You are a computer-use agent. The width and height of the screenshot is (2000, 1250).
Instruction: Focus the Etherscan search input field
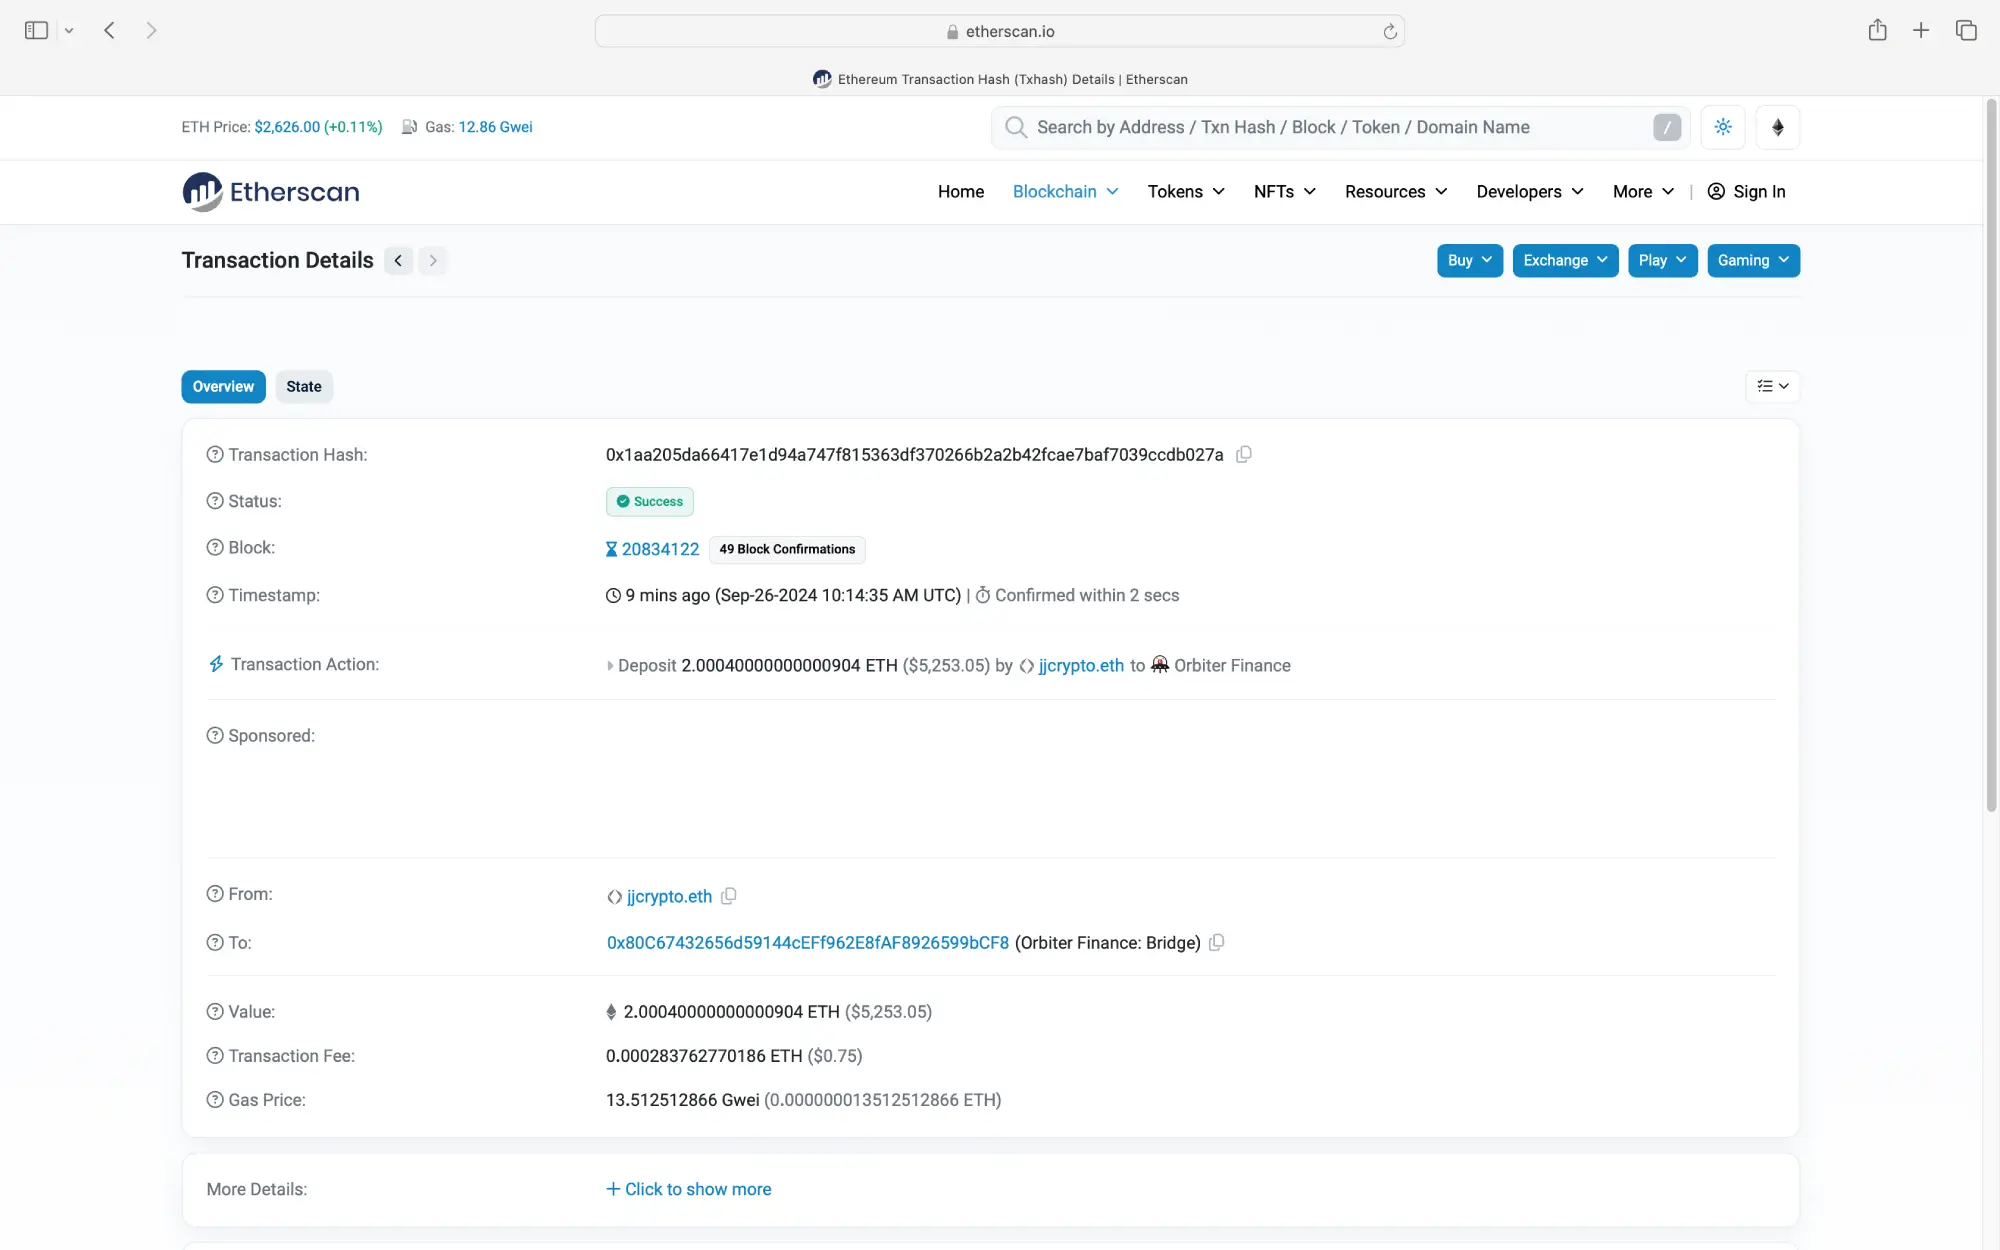(1340, 127)
